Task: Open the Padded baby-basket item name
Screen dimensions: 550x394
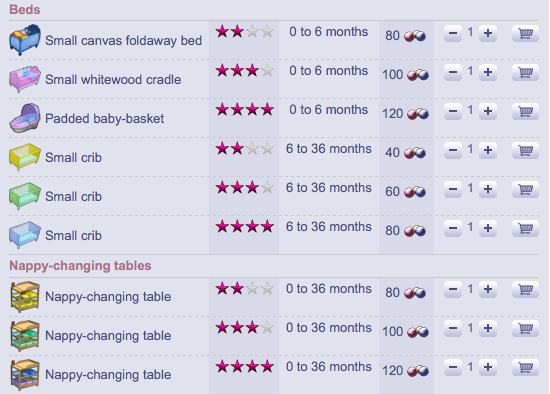Action: 105,119
